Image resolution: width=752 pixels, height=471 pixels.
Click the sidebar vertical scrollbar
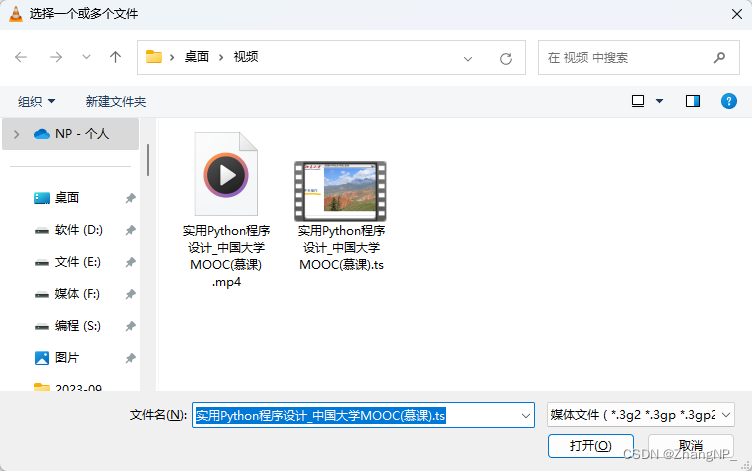(x=148, y=160)
